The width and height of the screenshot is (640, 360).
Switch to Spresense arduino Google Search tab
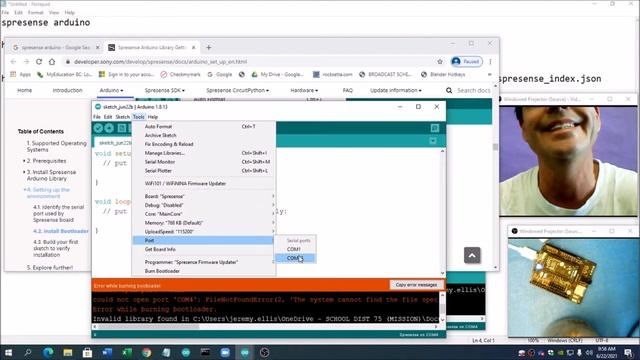[x=56, y=47]
